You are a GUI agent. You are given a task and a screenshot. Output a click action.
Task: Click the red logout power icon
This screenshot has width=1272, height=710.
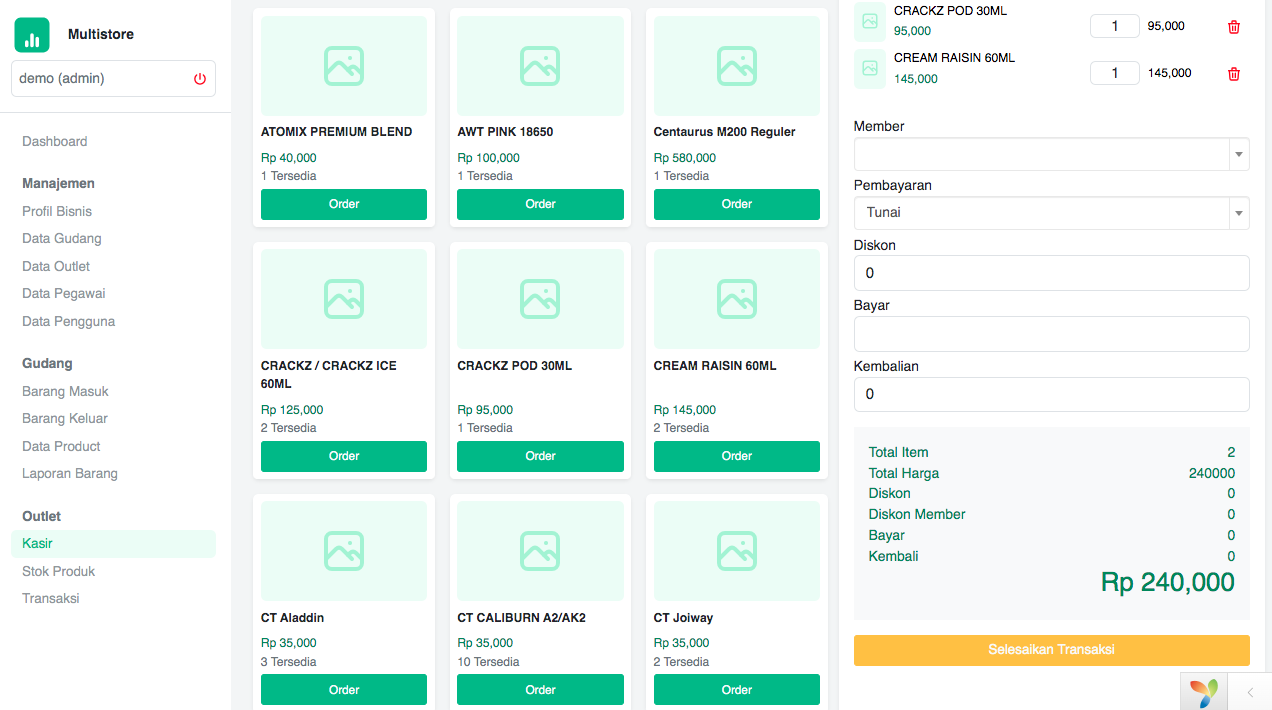tap(200, 79)
